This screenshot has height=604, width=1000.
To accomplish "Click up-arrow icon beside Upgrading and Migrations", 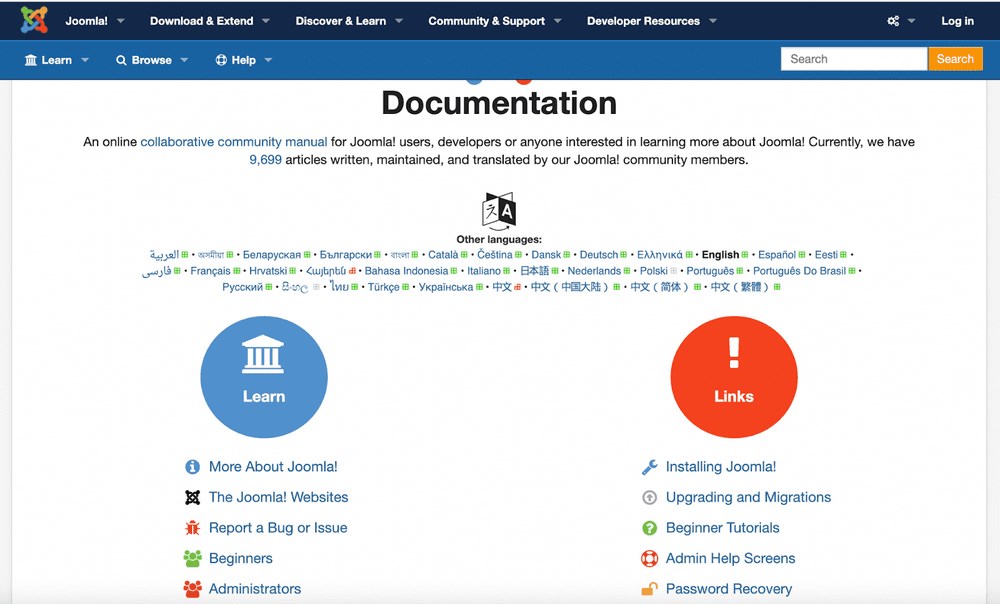I will (x=649, y=497).
